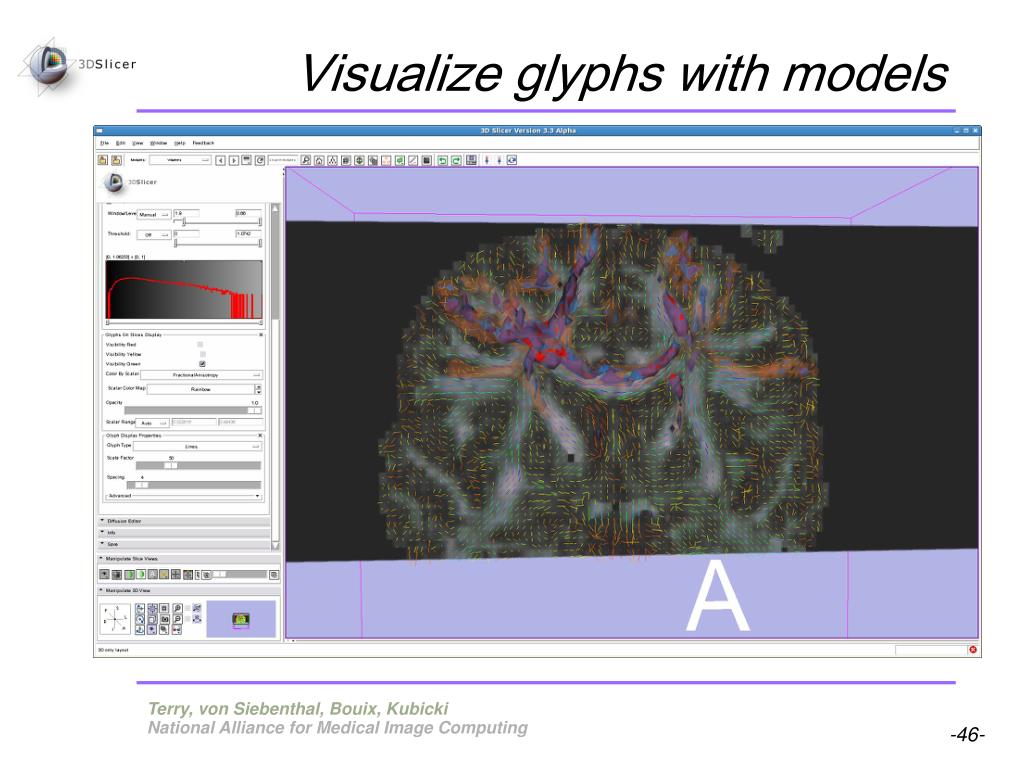This screenshot has width=1024, height=768.
Task: Click the threshold upper field 1.0742
Action: (x=248, y=234)
